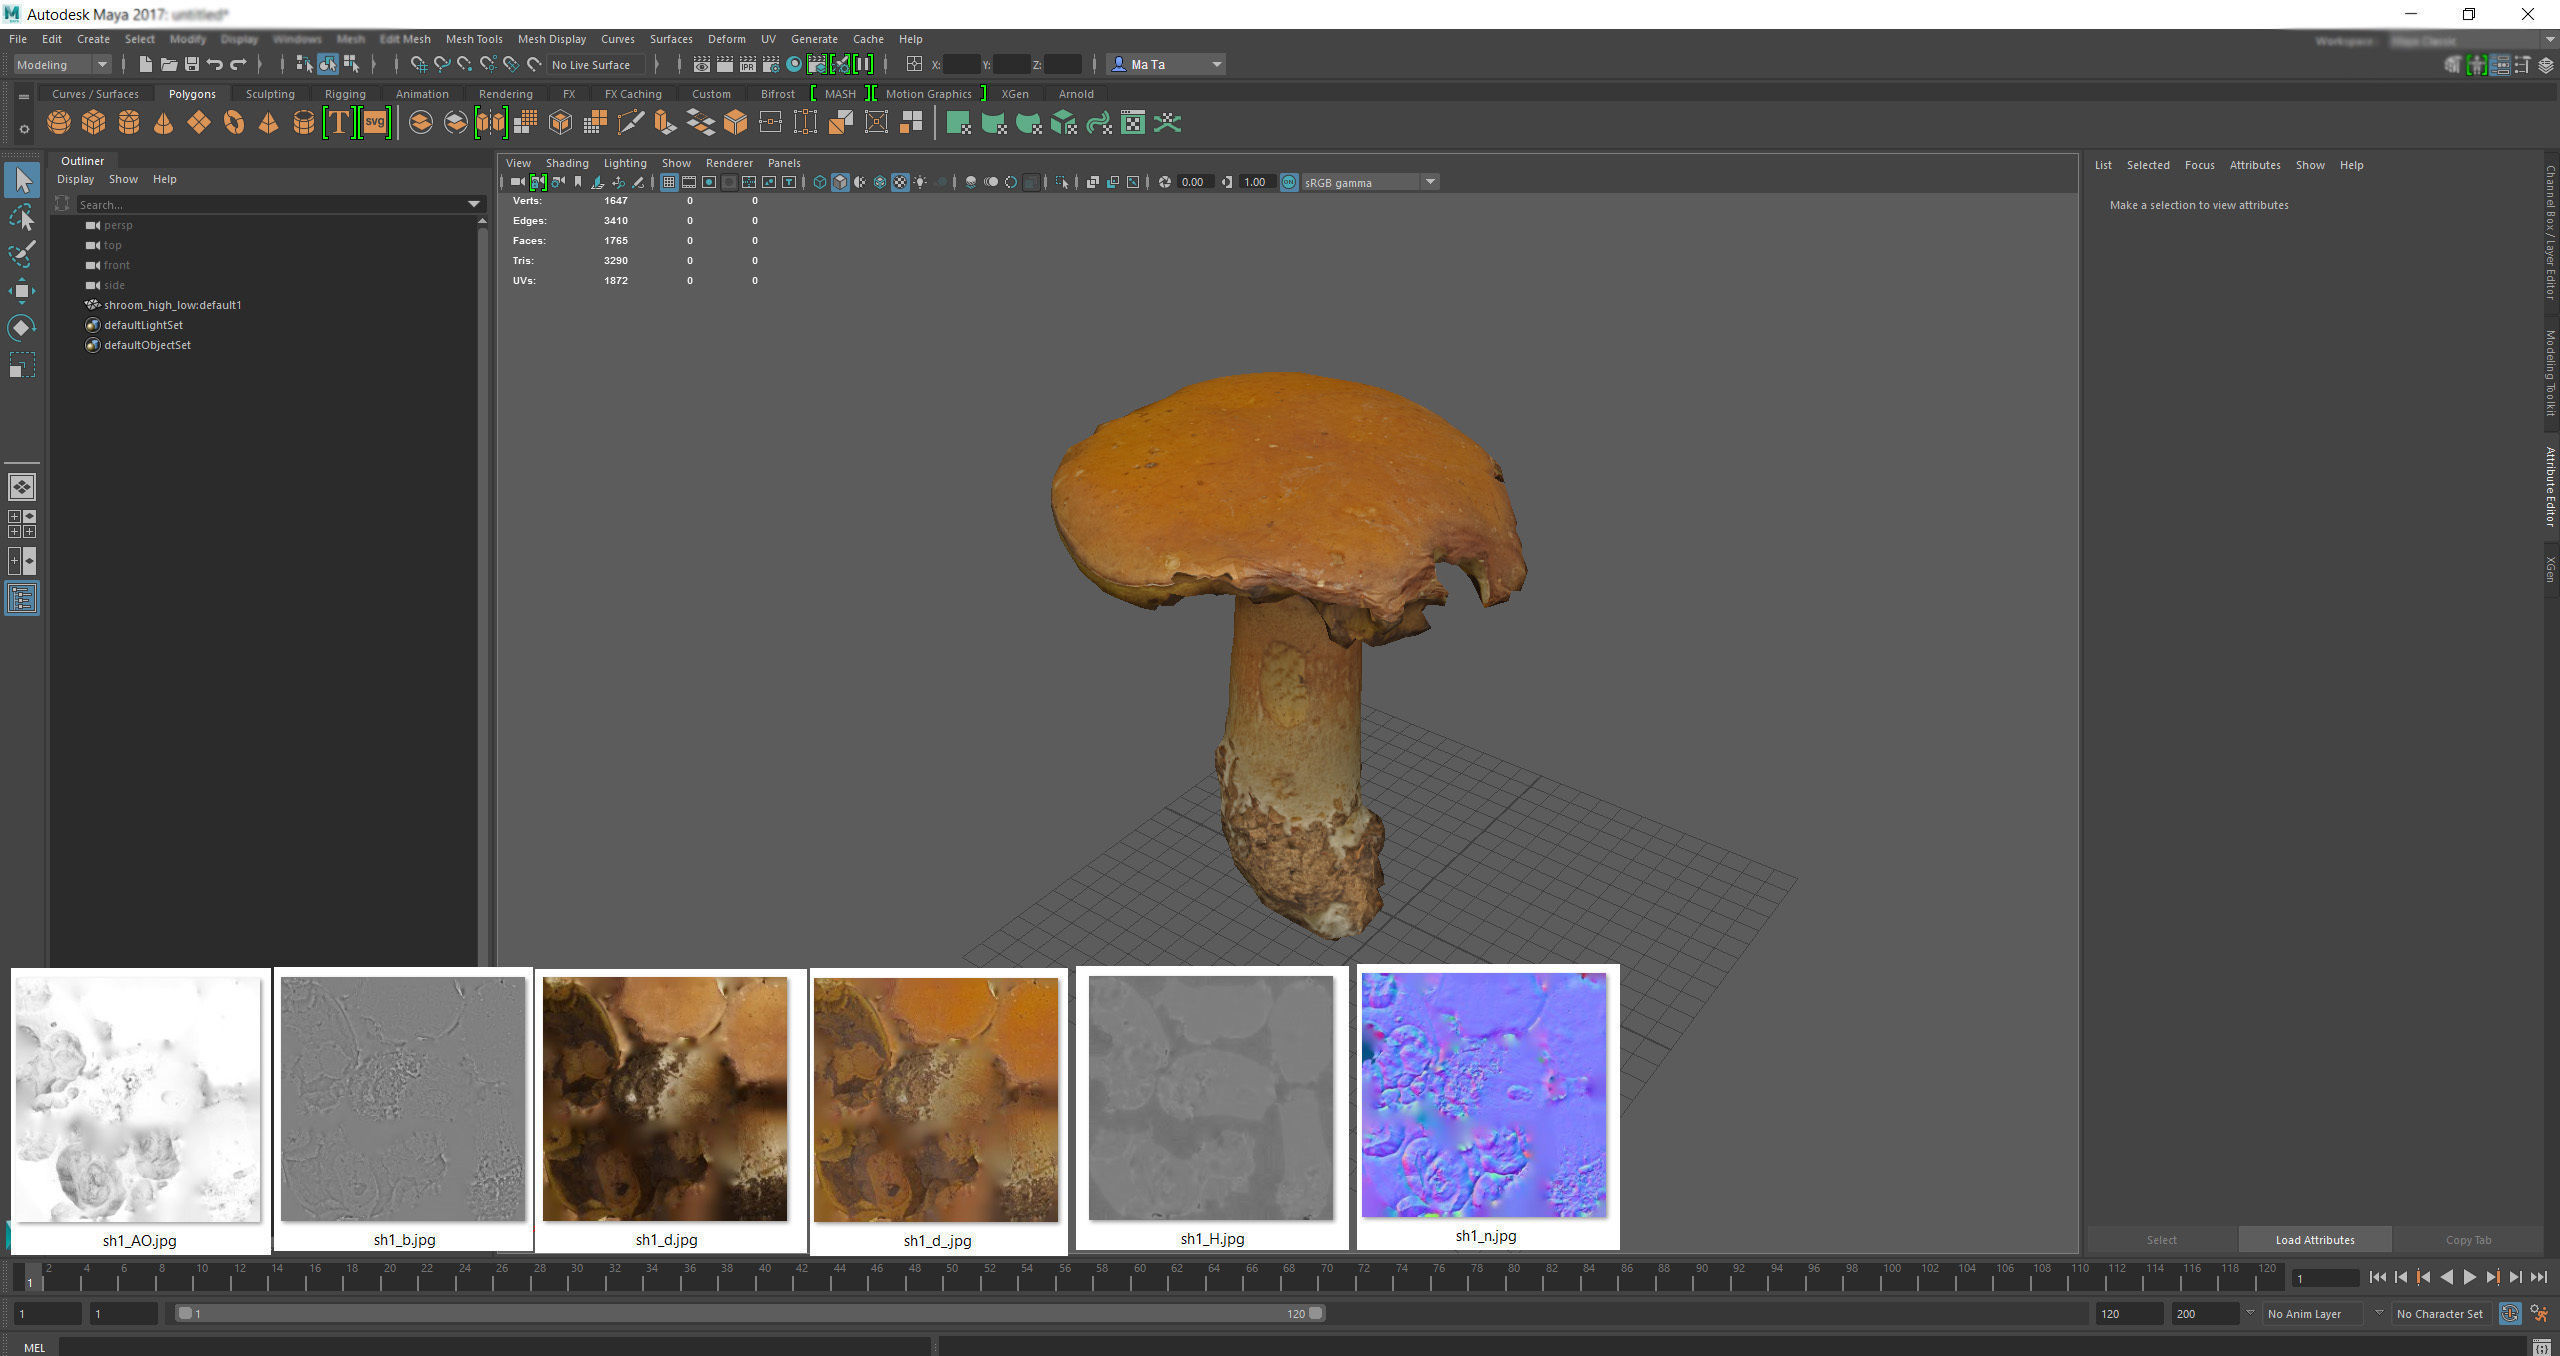Toggle snap to grids icon

[x=418, y=64]
